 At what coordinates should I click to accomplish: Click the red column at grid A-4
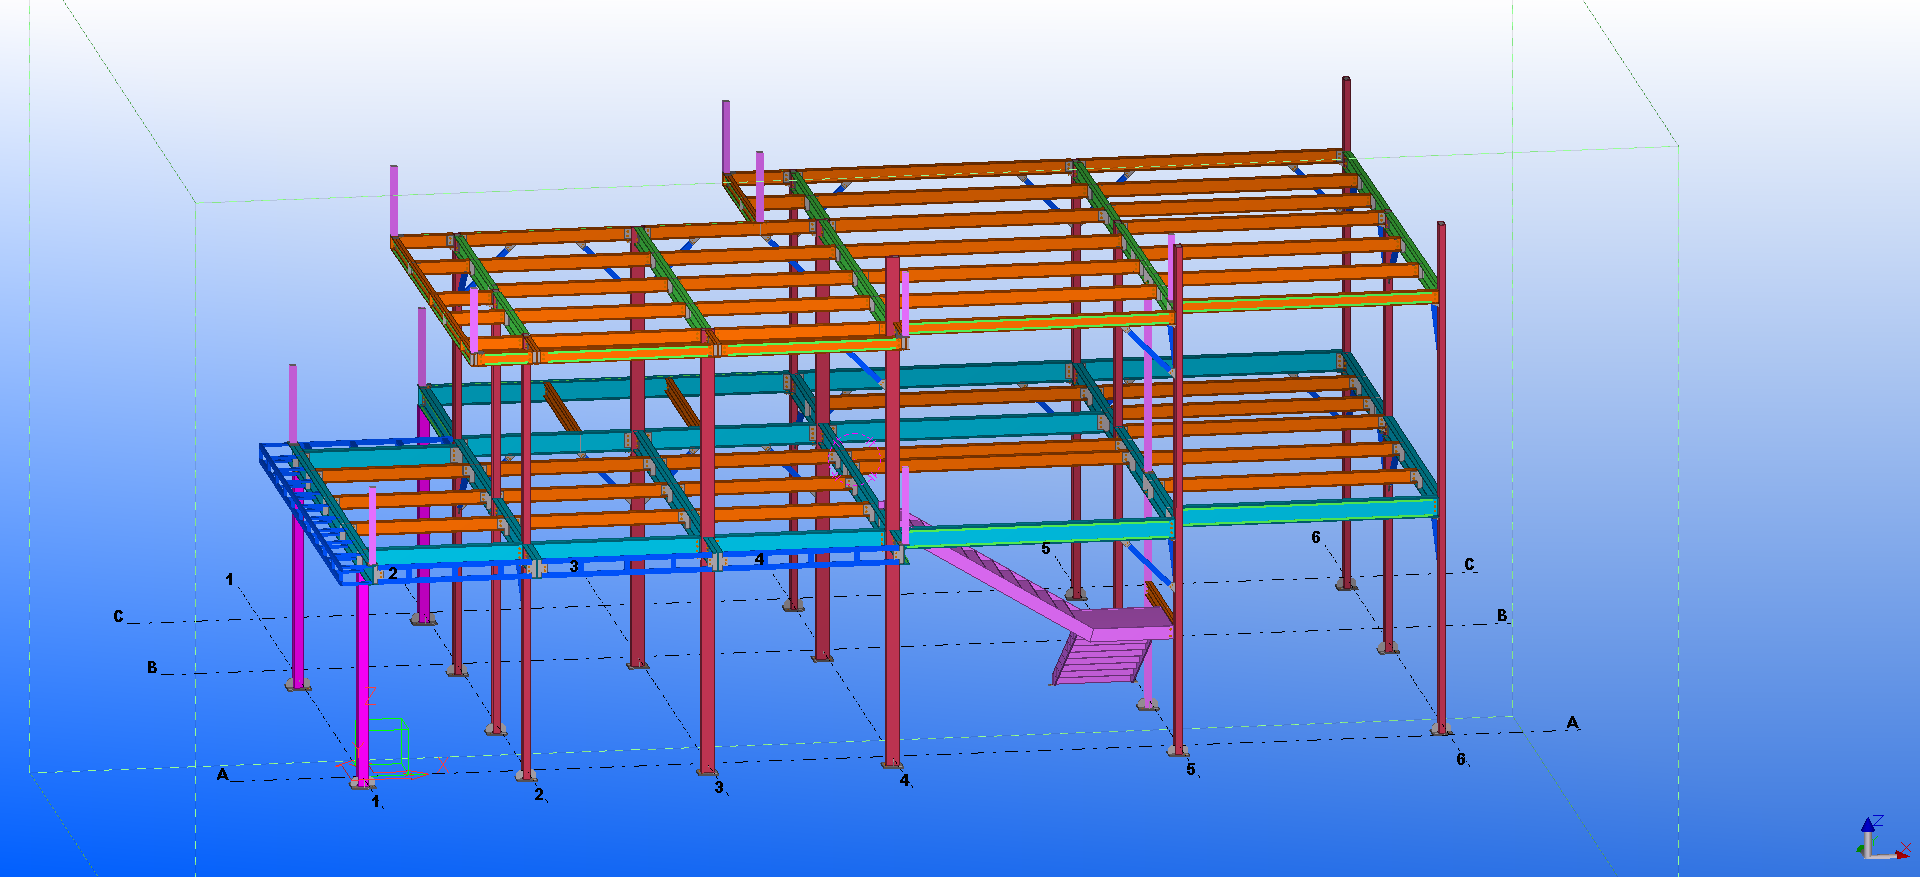(892, 650)
